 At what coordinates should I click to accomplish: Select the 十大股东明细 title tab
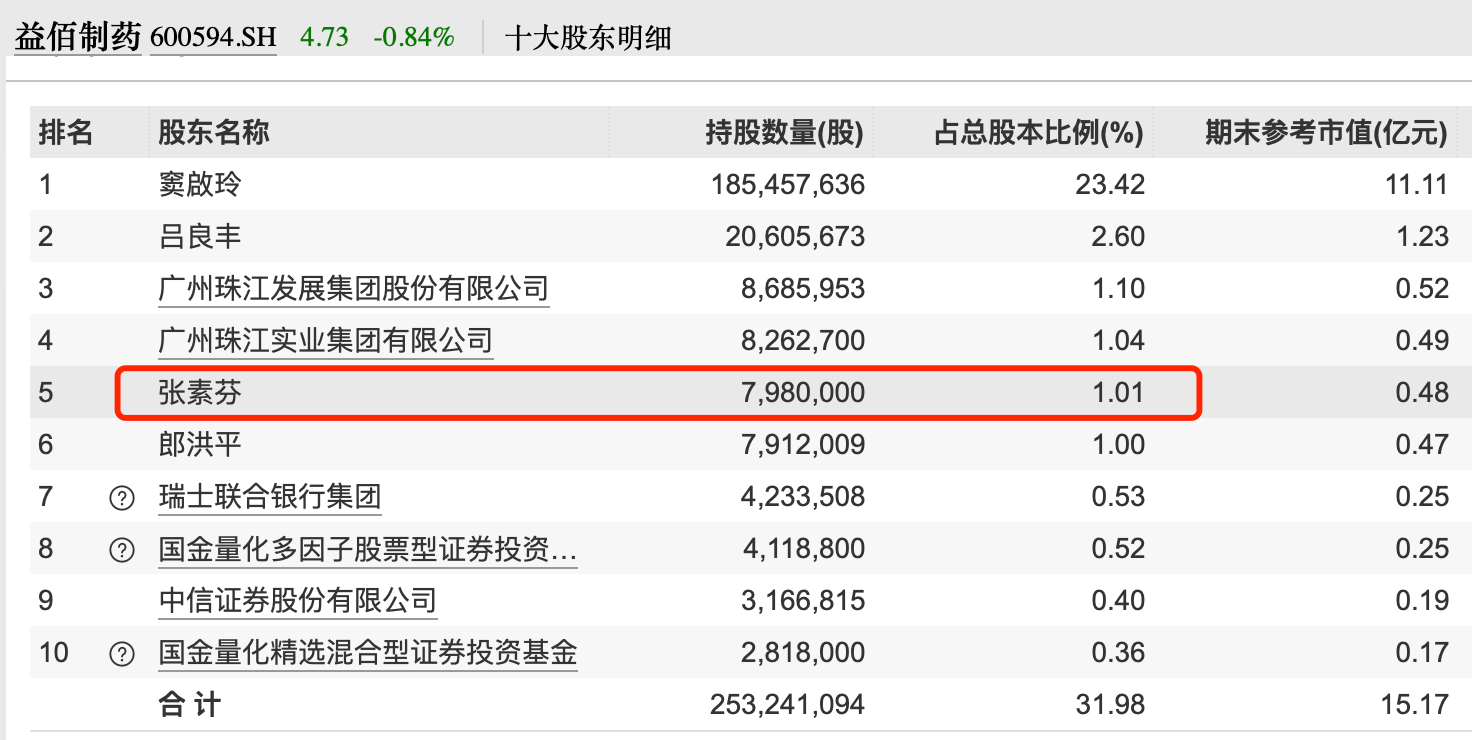tap(588, 38)
